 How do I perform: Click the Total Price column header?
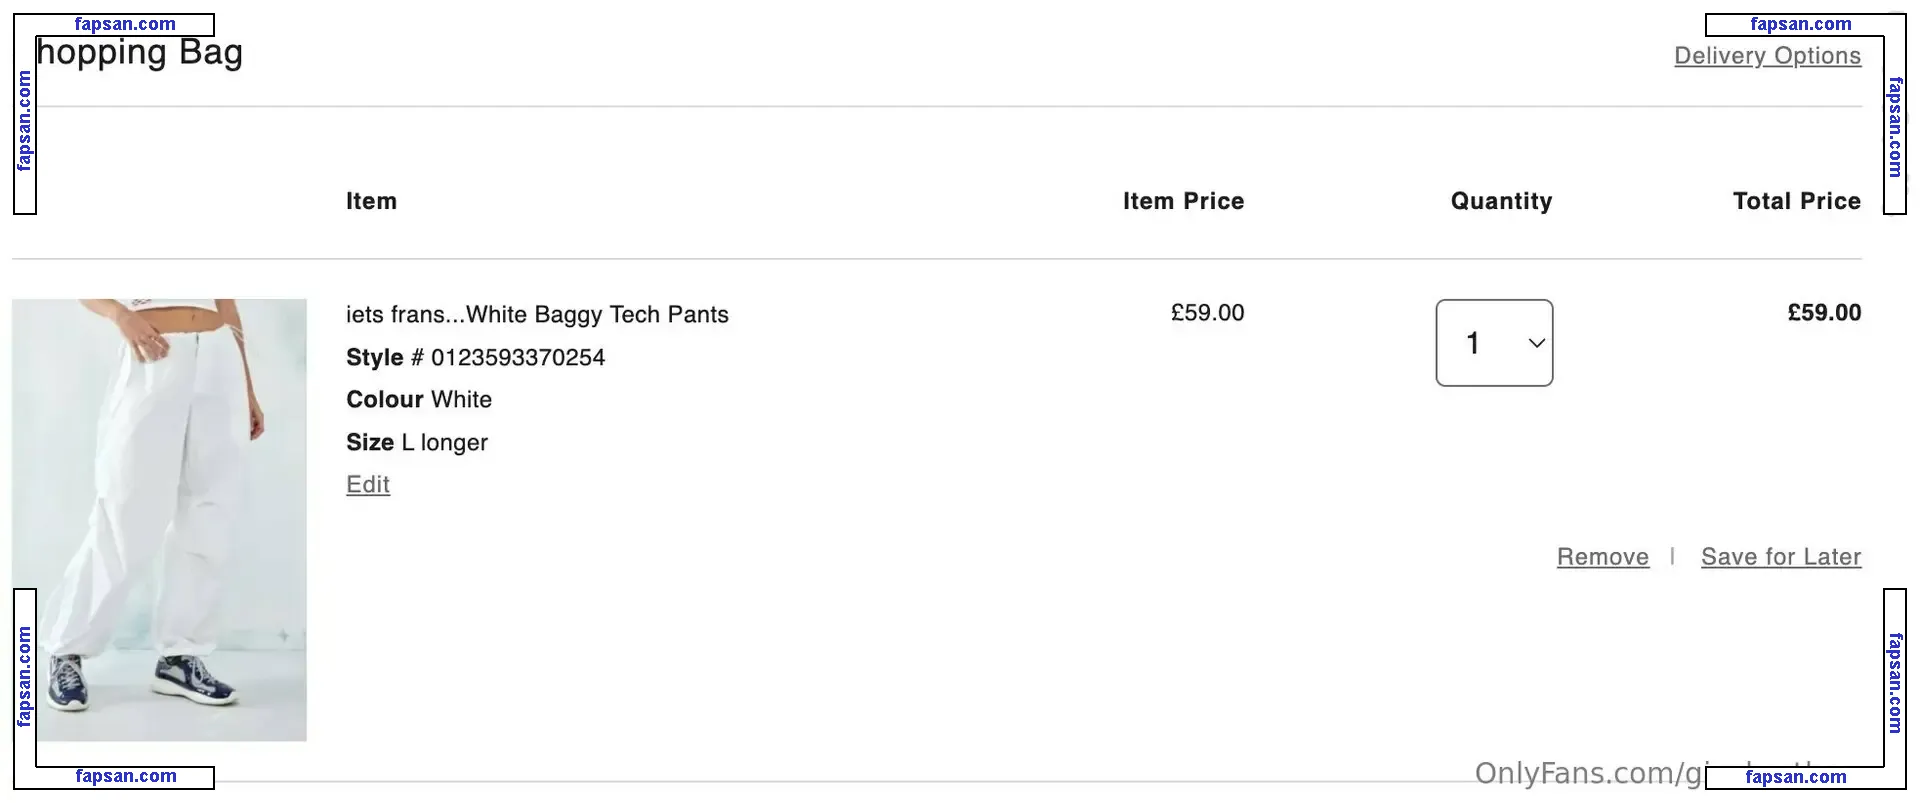point(1796,201)
